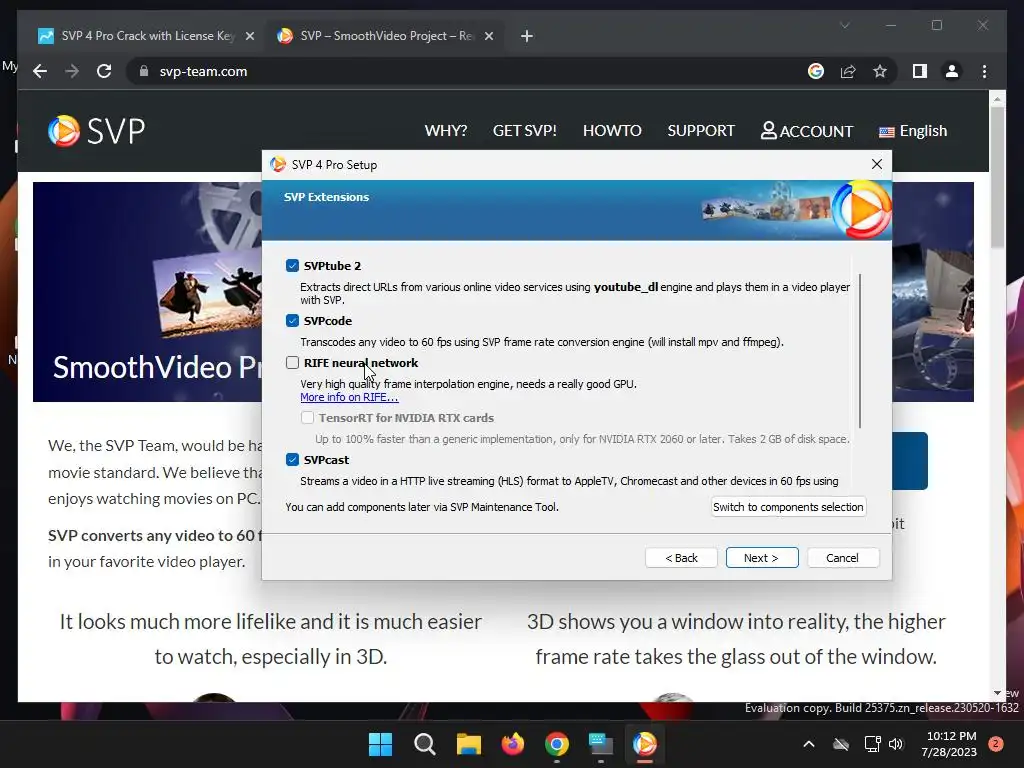Click the browser page vertical scrollbar

click(997, 176)
